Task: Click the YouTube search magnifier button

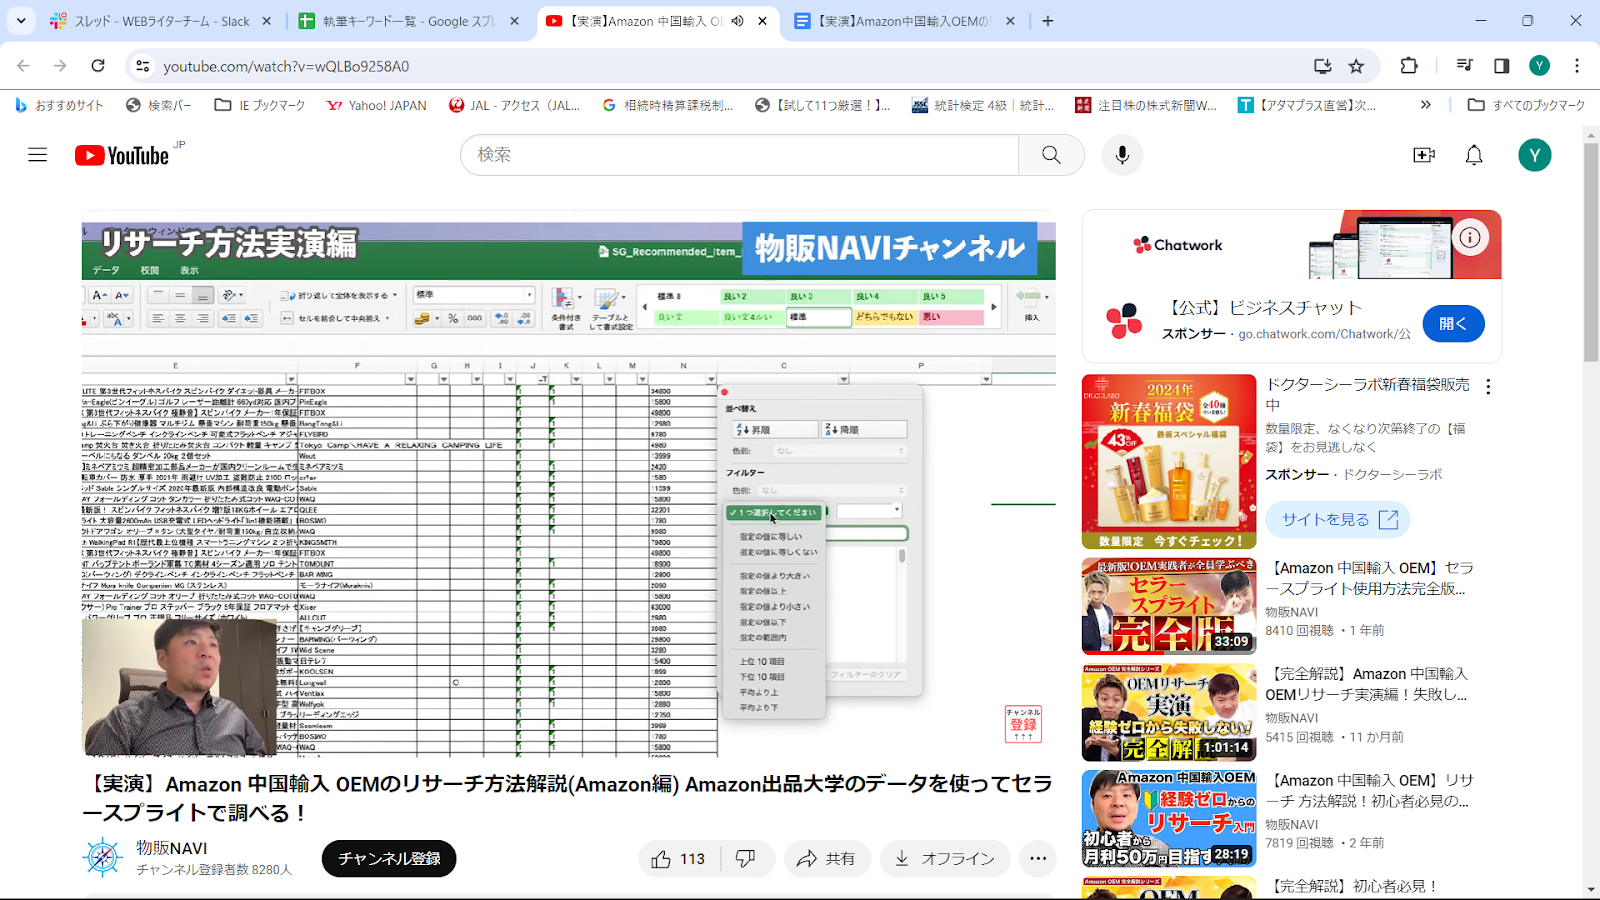Action: 1051,155
